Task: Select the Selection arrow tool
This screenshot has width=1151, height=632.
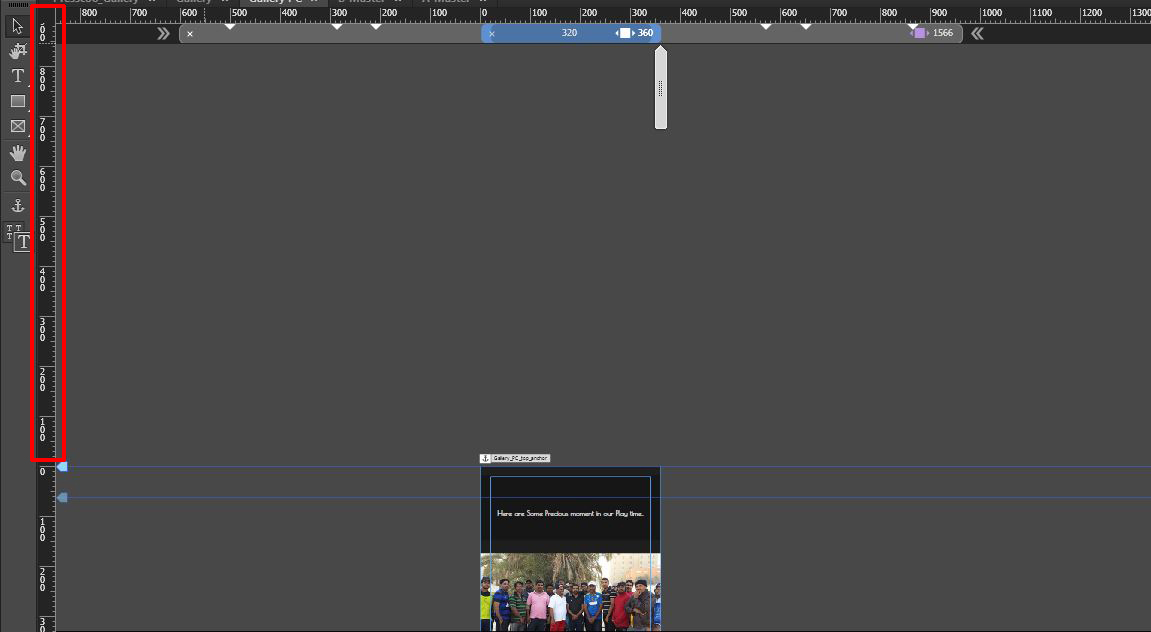Action: click(18, 26)
